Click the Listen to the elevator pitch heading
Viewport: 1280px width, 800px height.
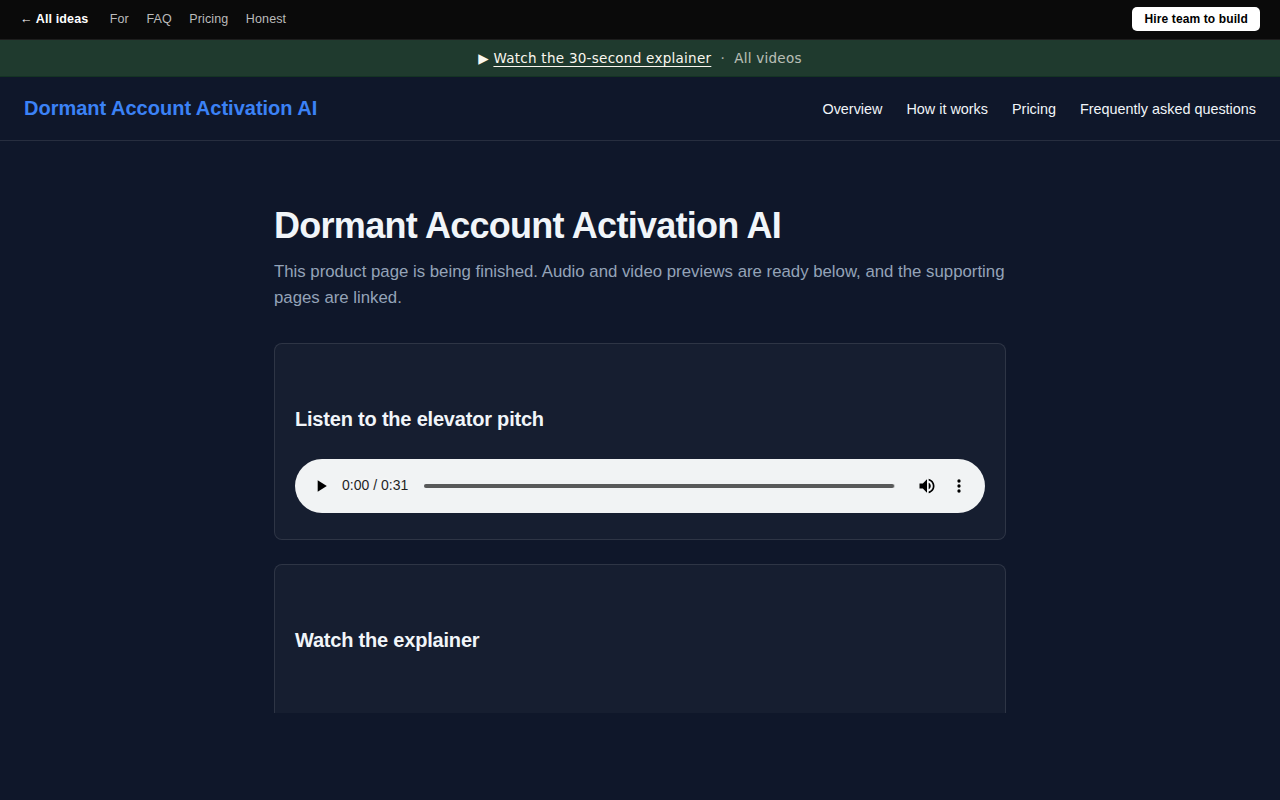pos(419,419)
